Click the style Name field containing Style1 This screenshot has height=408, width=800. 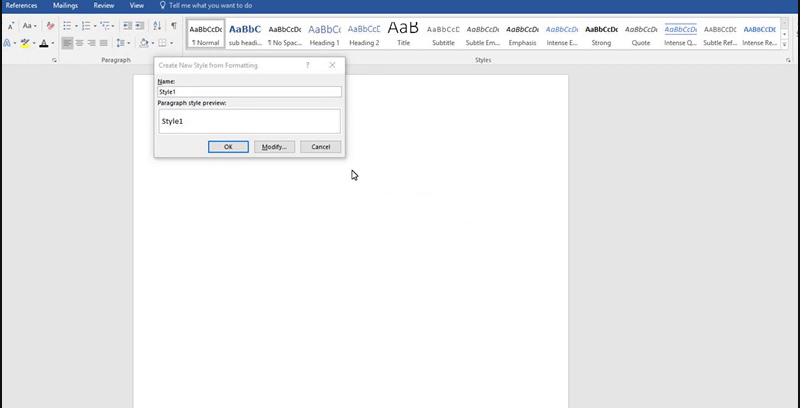(249, 92)
